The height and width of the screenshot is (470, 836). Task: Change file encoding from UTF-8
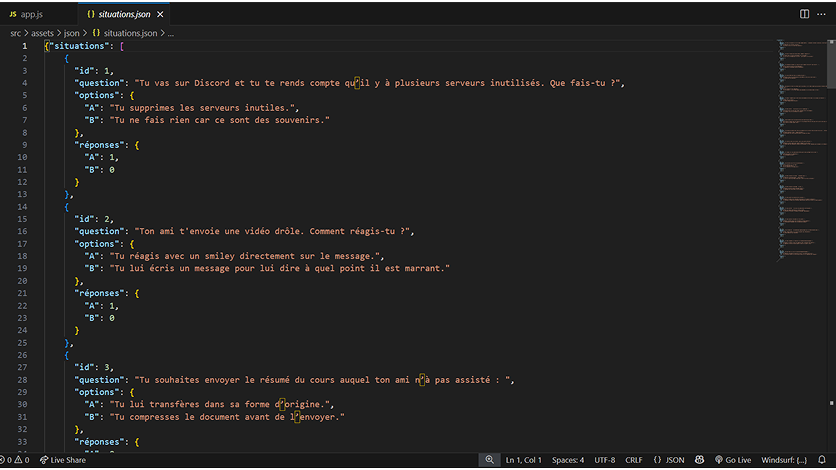click(x=605, y=460)
